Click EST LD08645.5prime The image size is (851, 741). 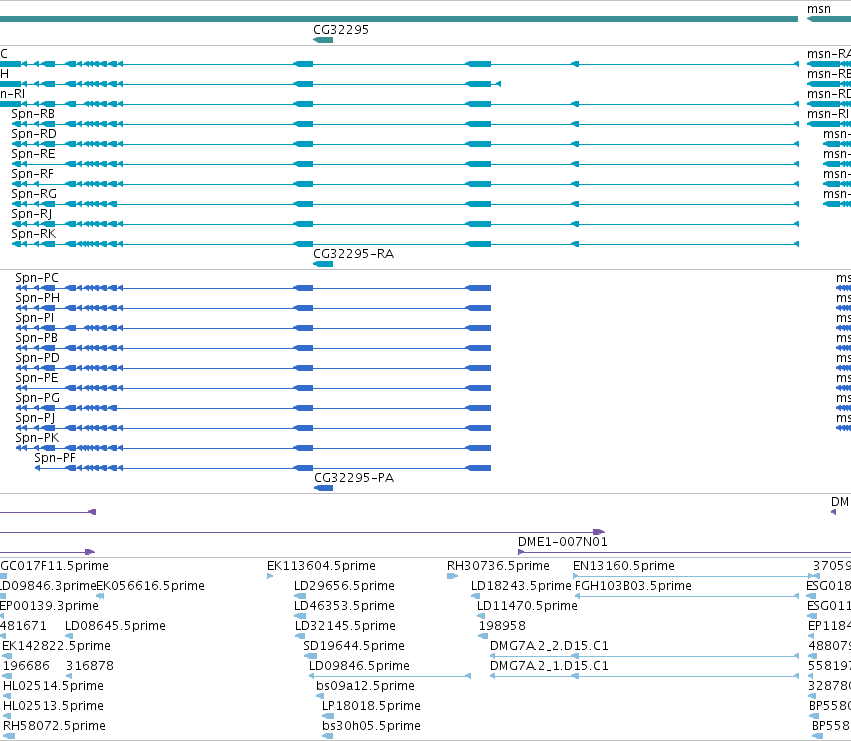115,626
